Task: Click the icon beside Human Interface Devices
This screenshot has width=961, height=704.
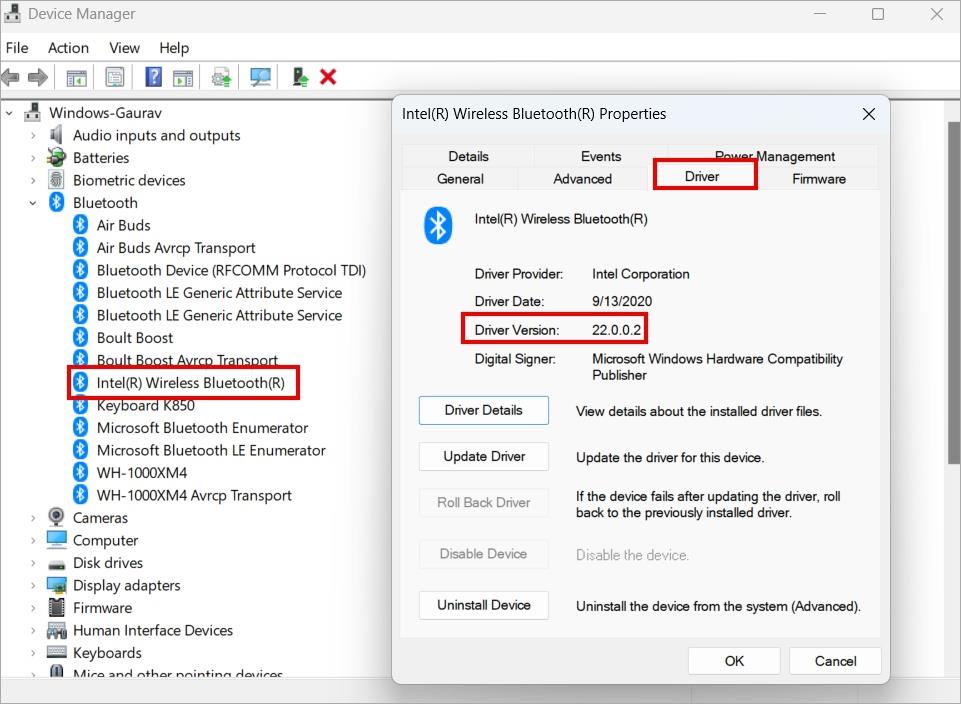Action: (56, 630)
